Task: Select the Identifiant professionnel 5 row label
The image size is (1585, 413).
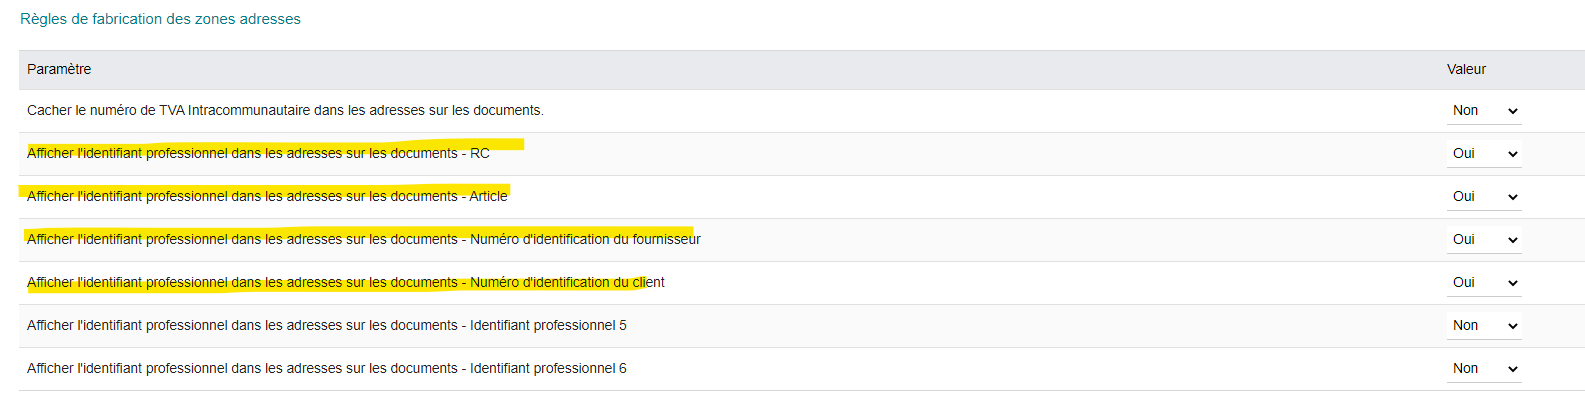Action: [327, 325]
